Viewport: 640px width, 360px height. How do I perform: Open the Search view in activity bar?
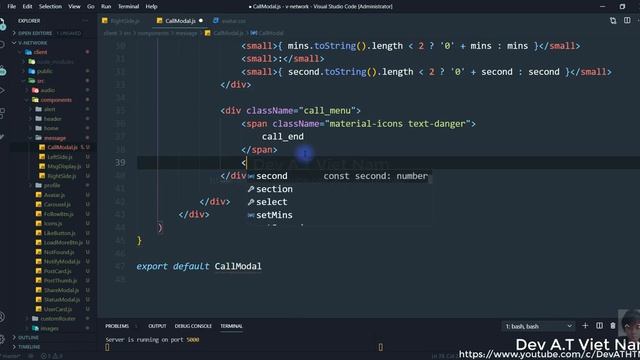click(2, 45)
